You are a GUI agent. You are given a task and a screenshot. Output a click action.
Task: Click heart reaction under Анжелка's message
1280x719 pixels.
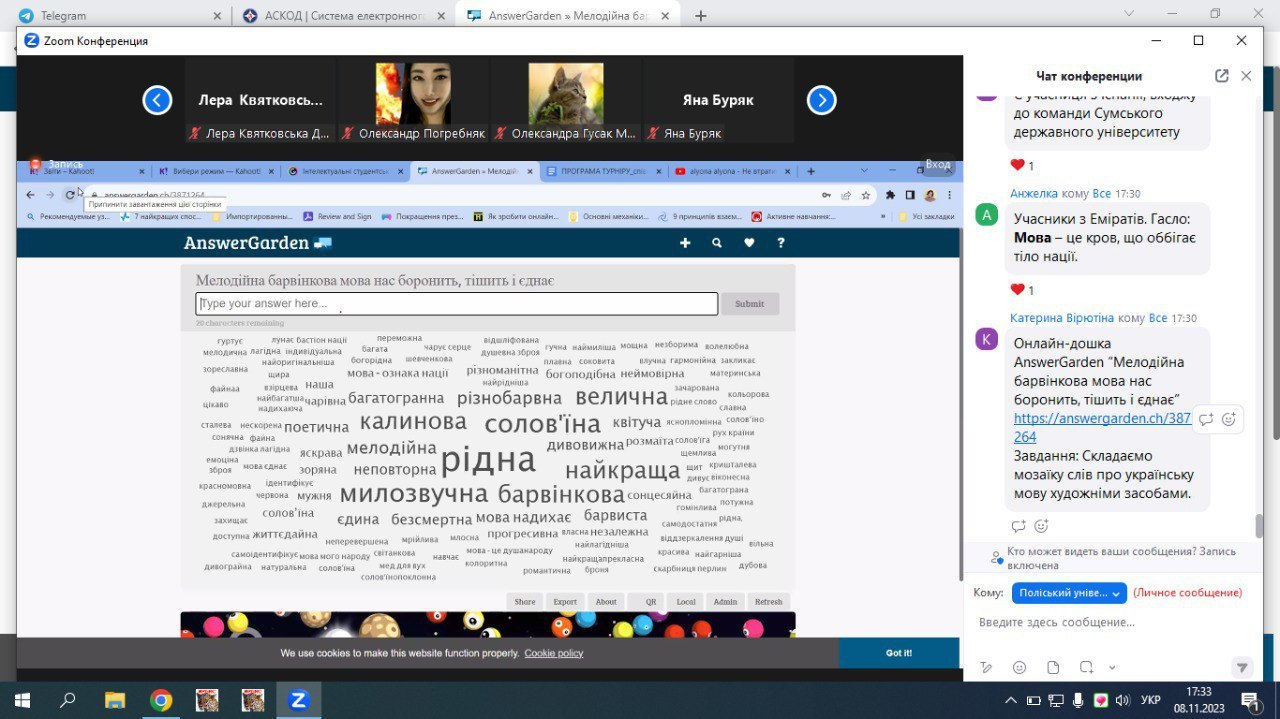coord(1018,289)
